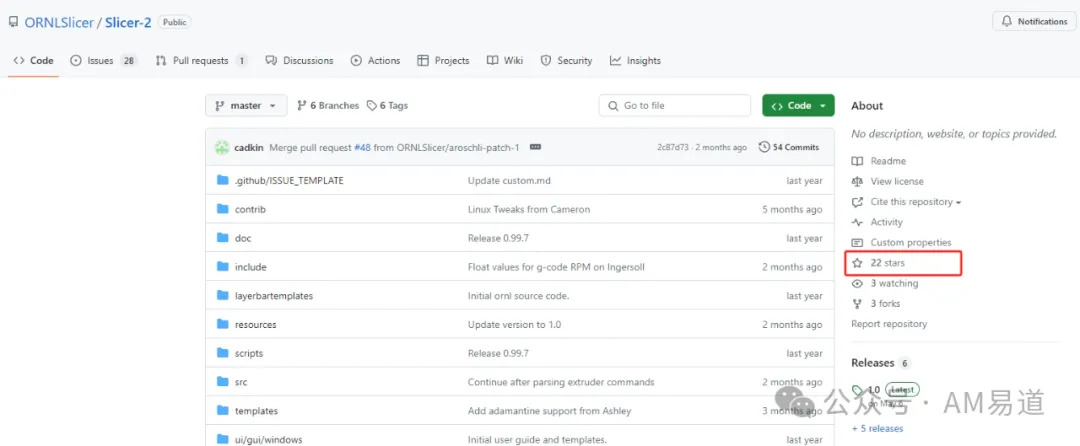Open commit Continue after parsing extruder commands

click(561, 382)
